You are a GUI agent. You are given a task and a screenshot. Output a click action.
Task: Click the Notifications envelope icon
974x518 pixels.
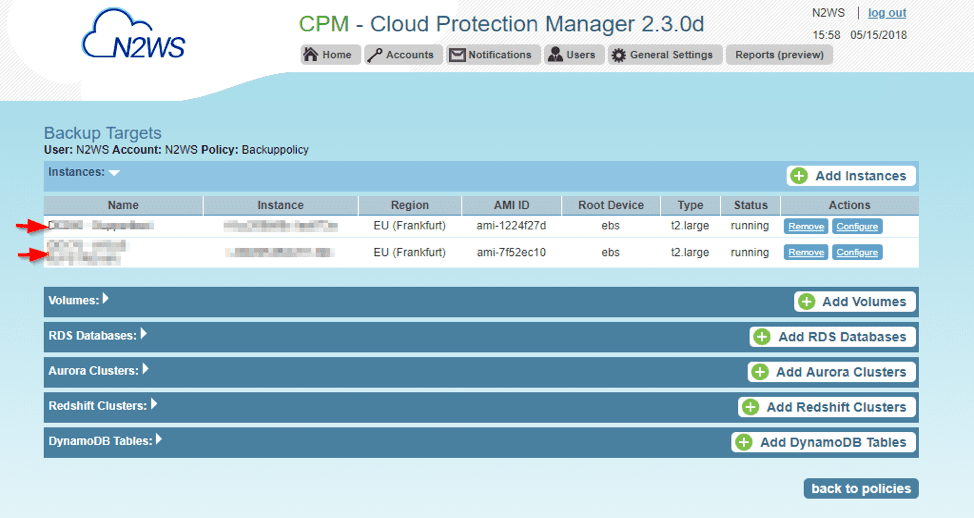coord(457,55)
